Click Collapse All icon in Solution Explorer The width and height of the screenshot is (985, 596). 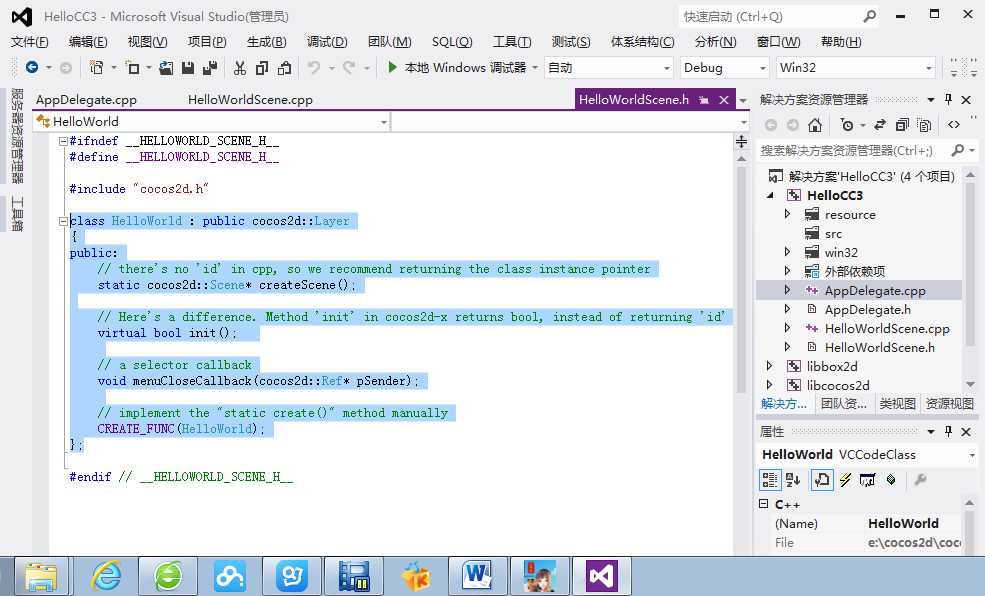pos(902,125)
